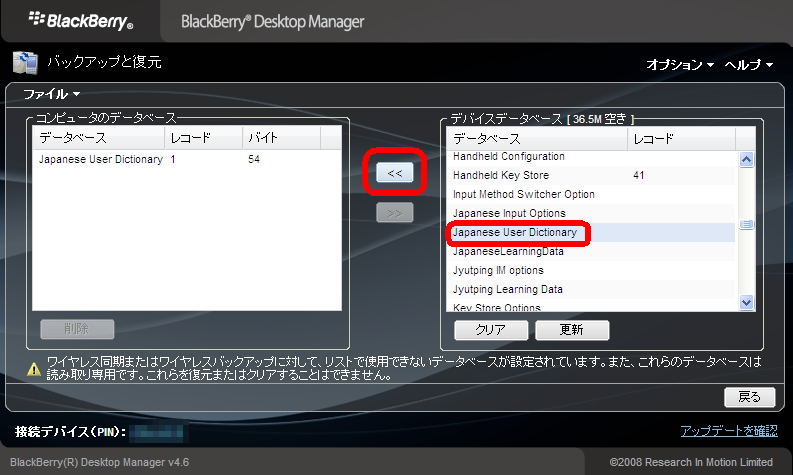The width and height of the screenshot is (793, 475).
Task: Click the レコード header in device list
Action: [x=681, y=139]
